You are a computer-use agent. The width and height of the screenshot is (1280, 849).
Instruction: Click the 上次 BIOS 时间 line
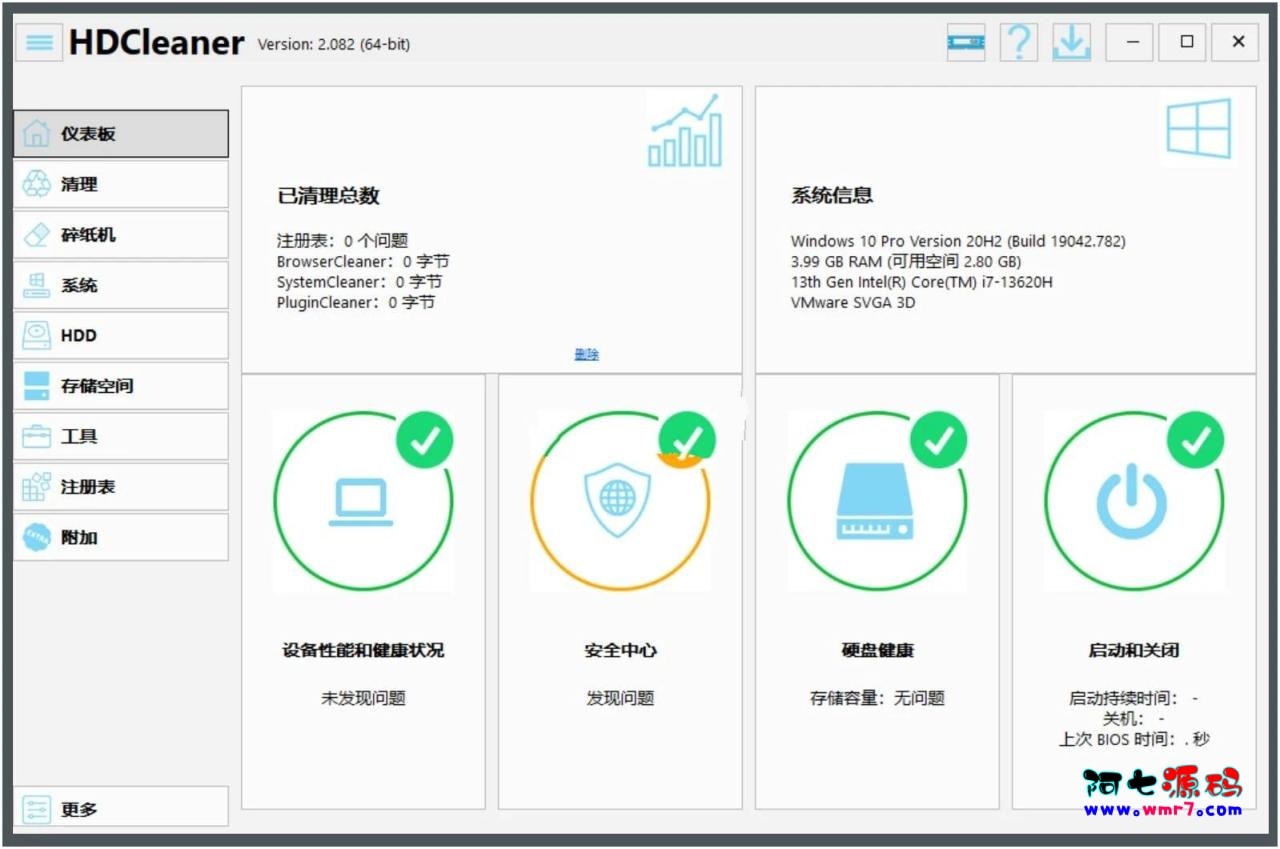(1134, 740)
